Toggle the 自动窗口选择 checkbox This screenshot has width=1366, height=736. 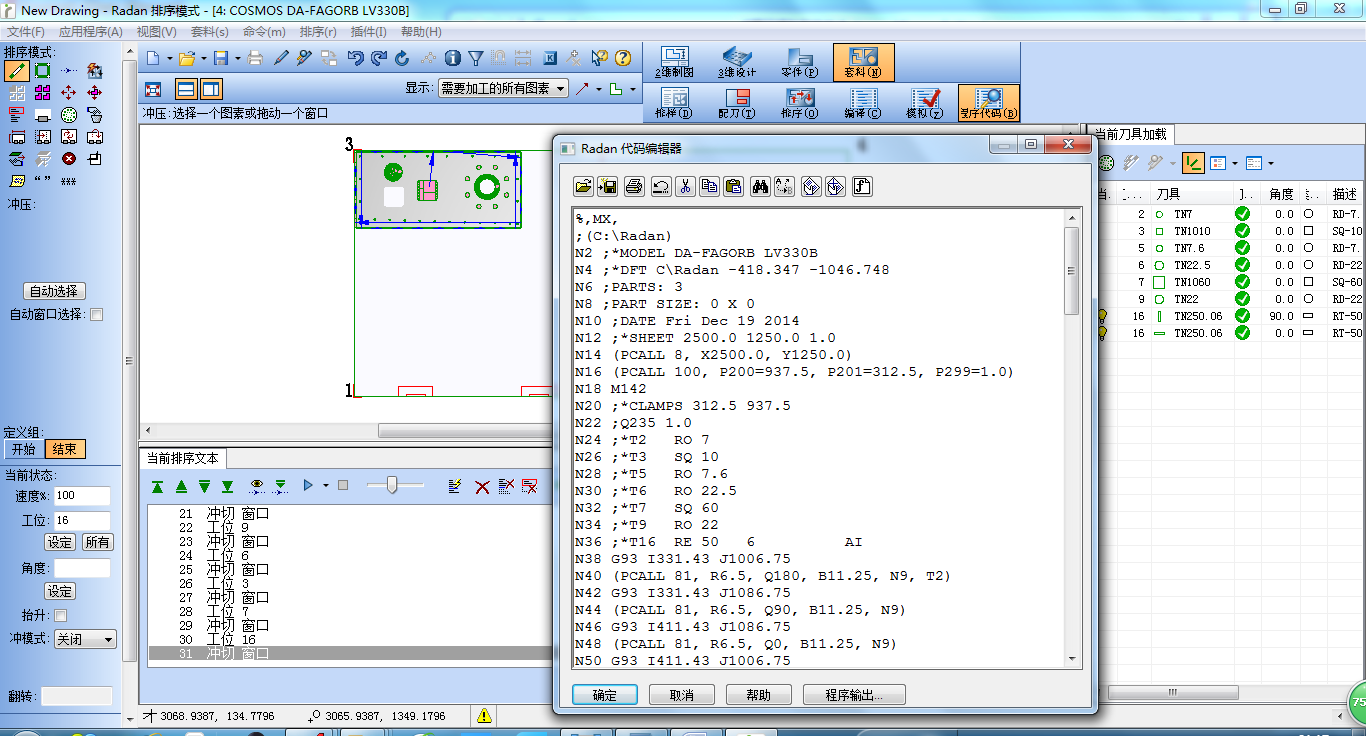97,315
